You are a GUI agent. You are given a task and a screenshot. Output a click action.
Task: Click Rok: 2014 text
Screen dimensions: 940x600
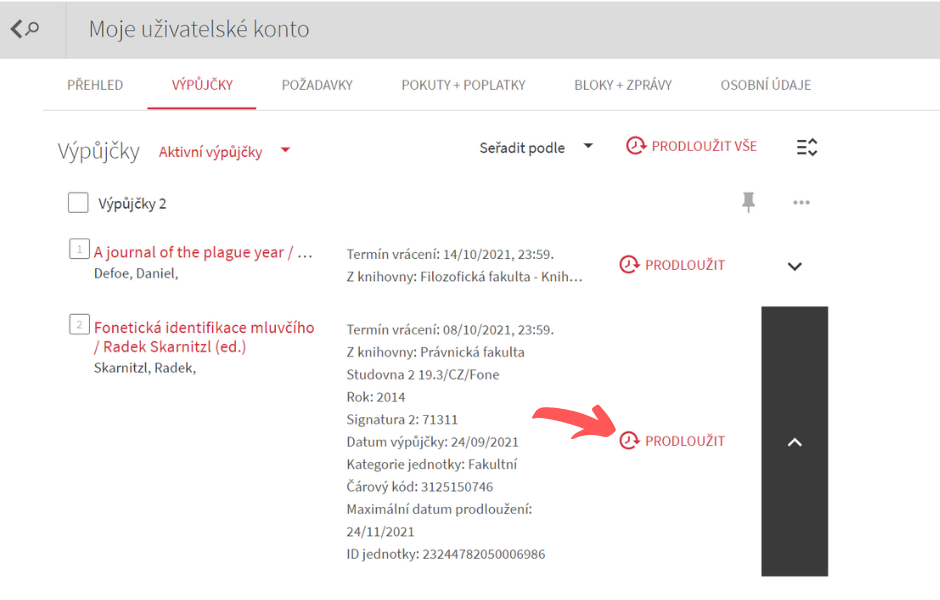pos(375,397)
